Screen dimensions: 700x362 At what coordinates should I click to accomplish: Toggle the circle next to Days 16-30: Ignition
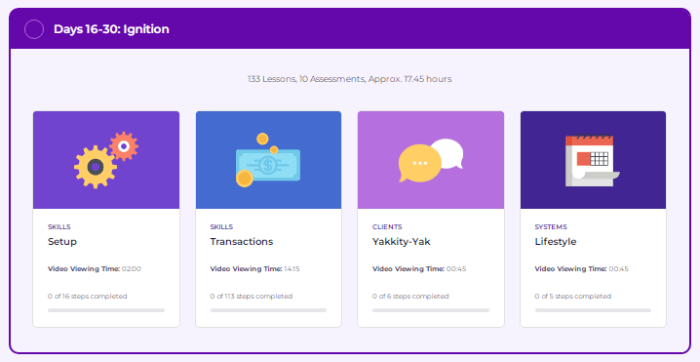pos(34,29)
